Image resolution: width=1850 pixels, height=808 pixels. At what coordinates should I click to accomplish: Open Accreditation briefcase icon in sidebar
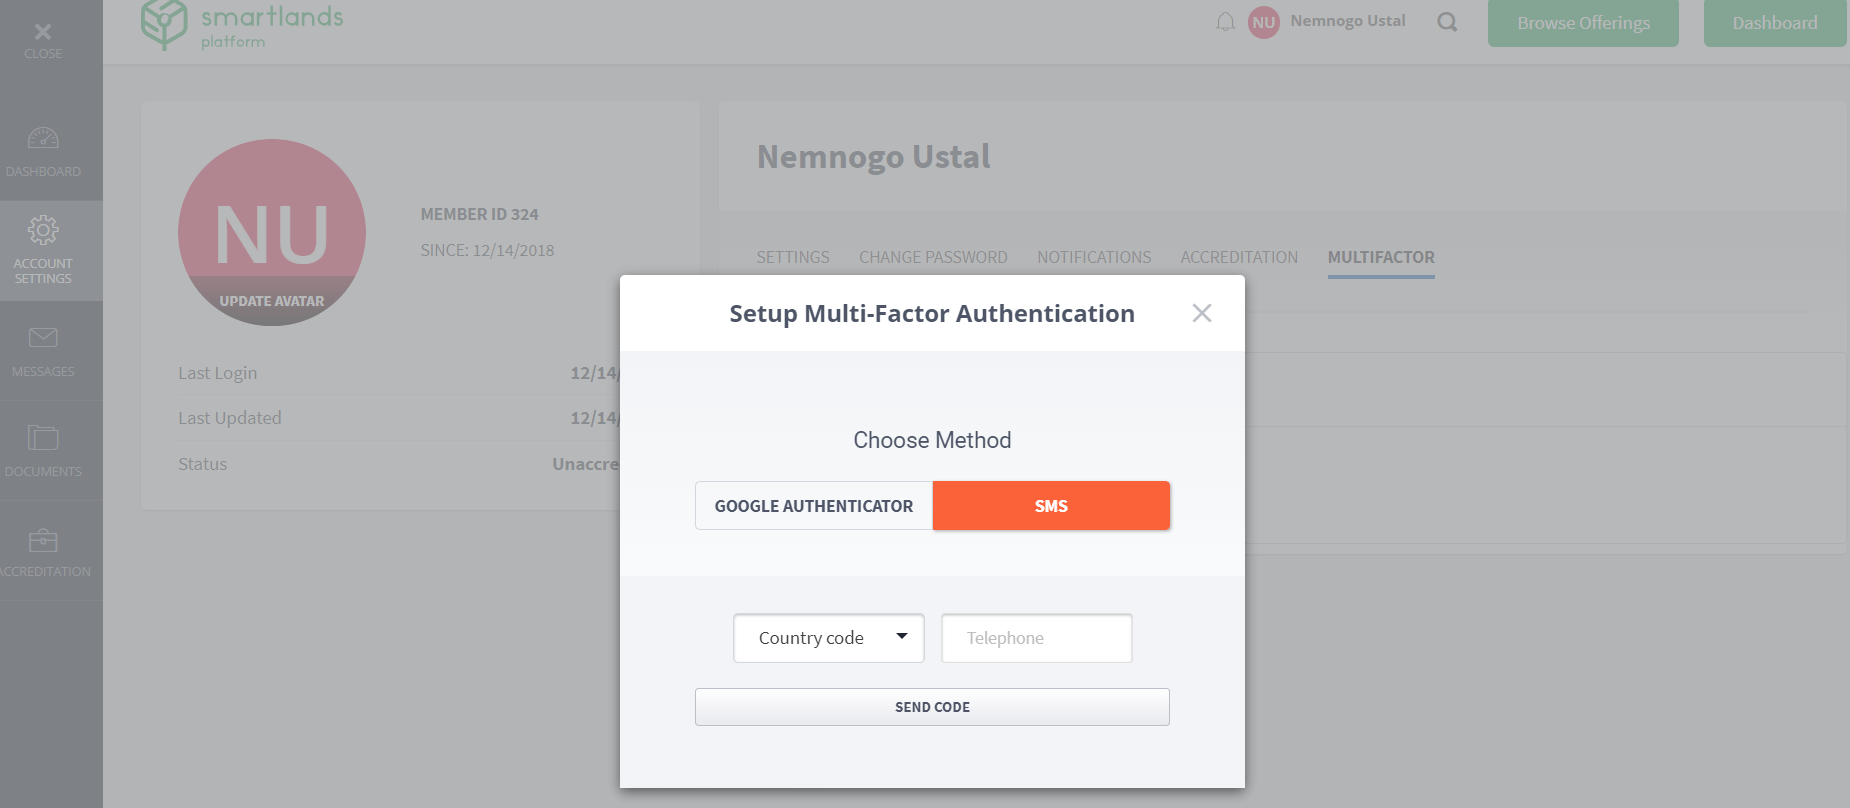coord(43,540)
